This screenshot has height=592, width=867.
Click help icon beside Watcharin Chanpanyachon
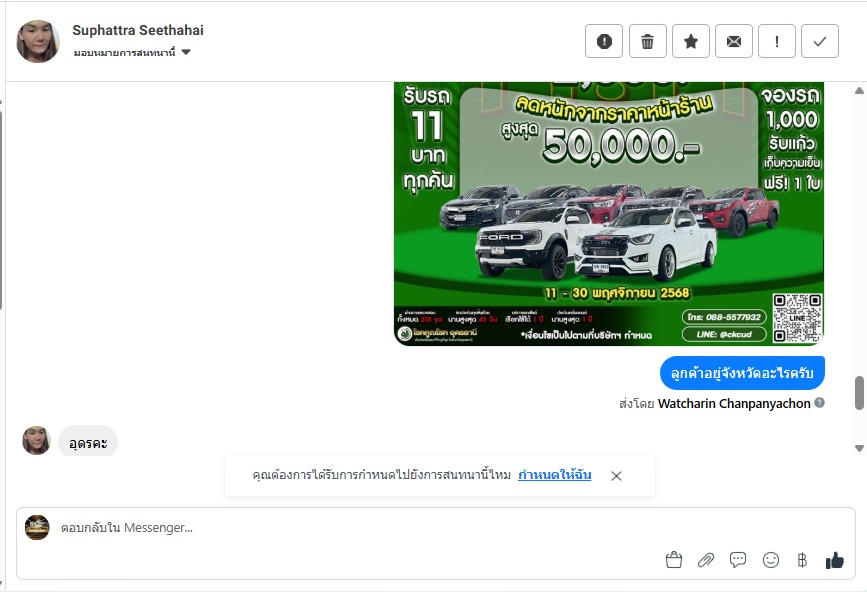tap(819, 403)
